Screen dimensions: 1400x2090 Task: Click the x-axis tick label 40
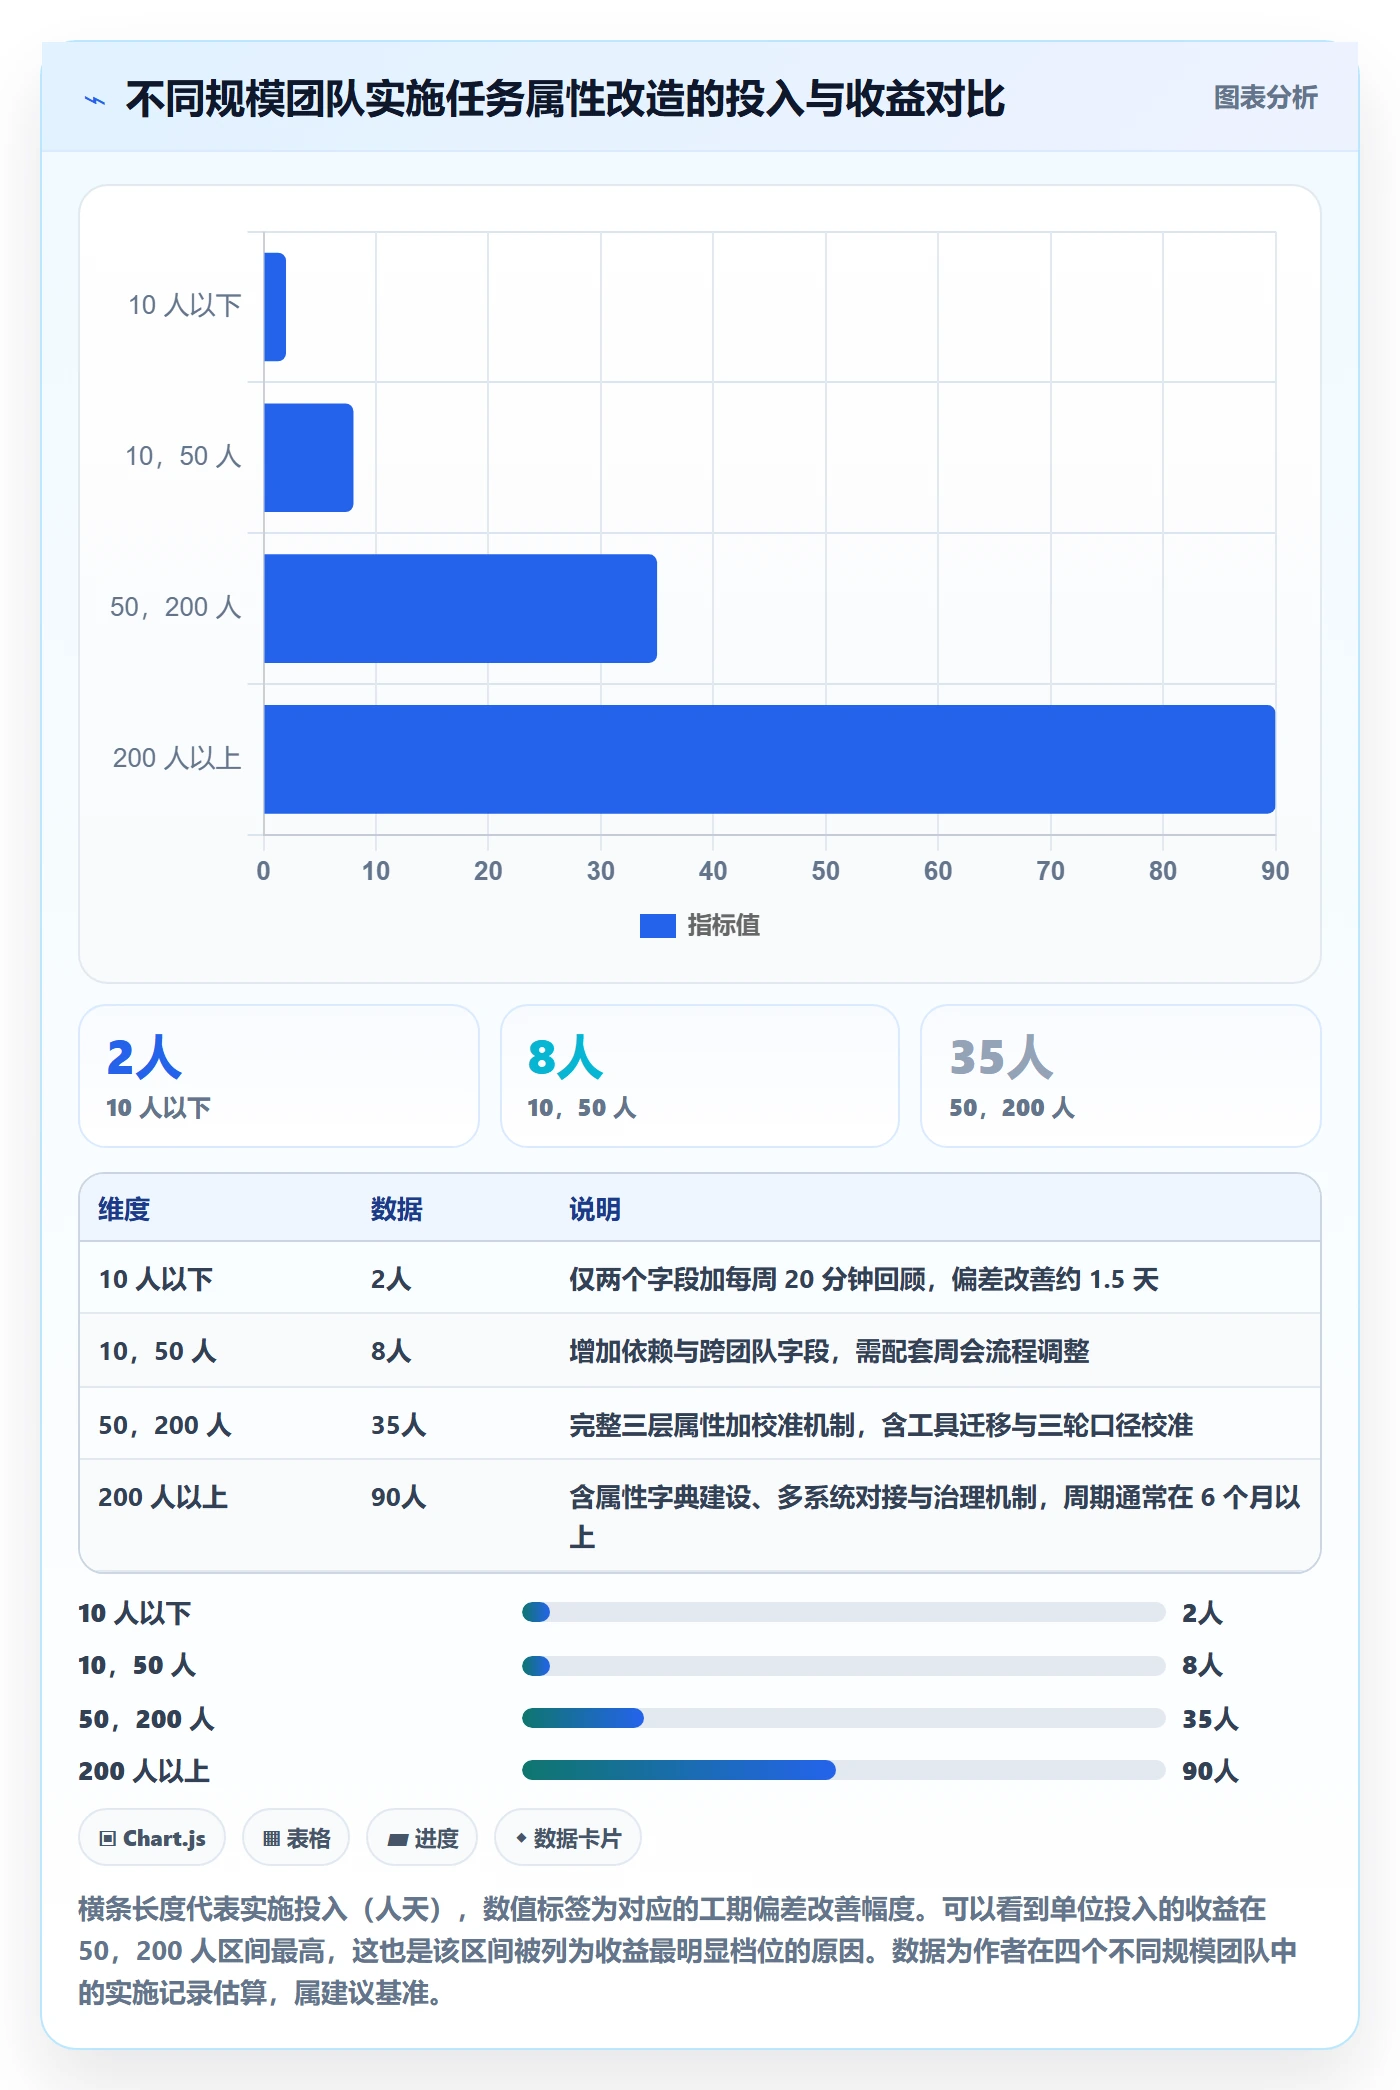[x=713, y=871]
